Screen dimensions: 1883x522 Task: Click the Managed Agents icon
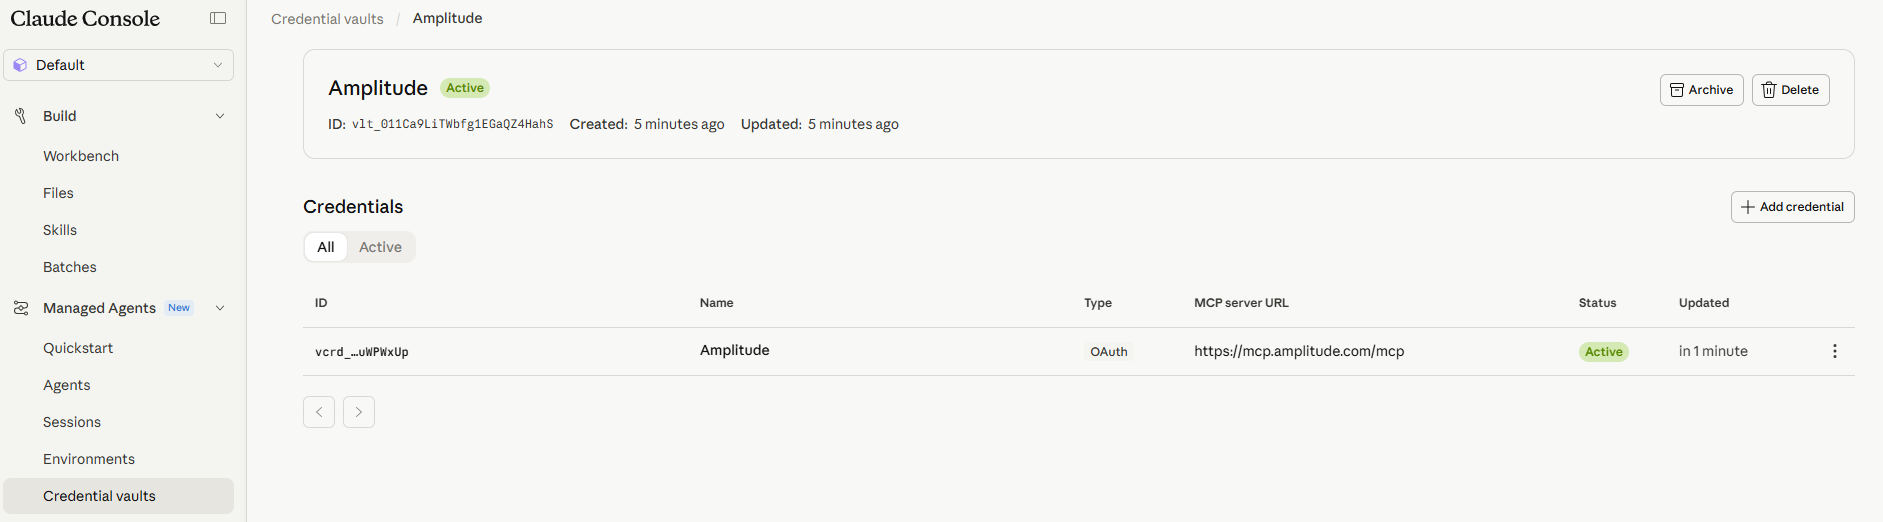[x=20, y=308]
